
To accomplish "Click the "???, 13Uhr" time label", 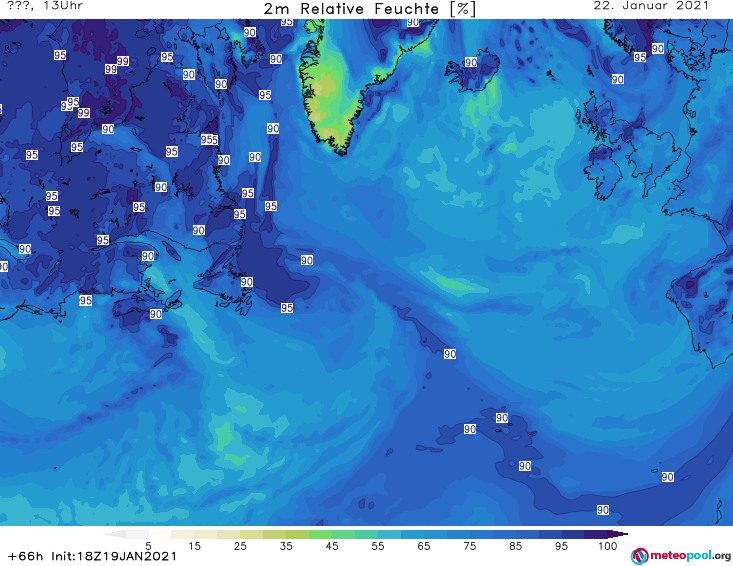I will (x=45, y=6).
